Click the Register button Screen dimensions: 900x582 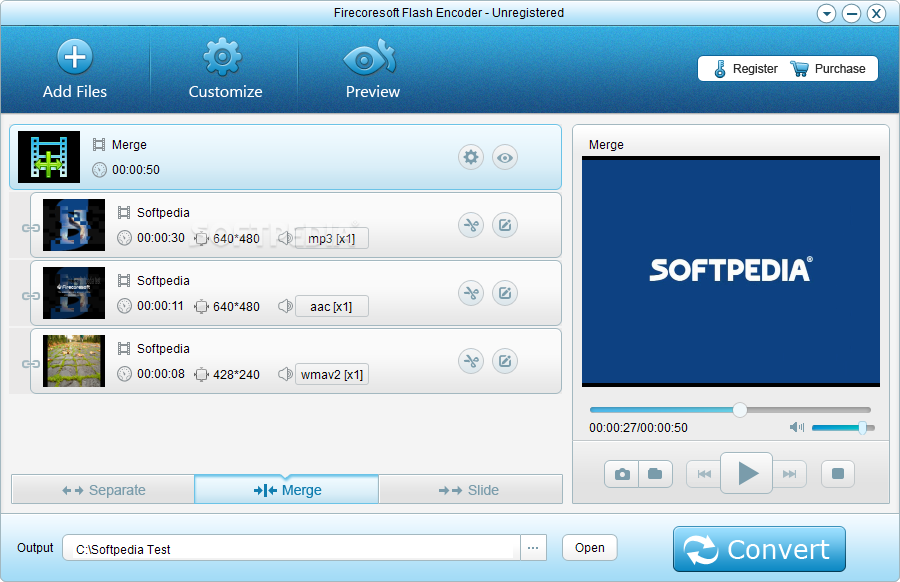click(746, 69)
